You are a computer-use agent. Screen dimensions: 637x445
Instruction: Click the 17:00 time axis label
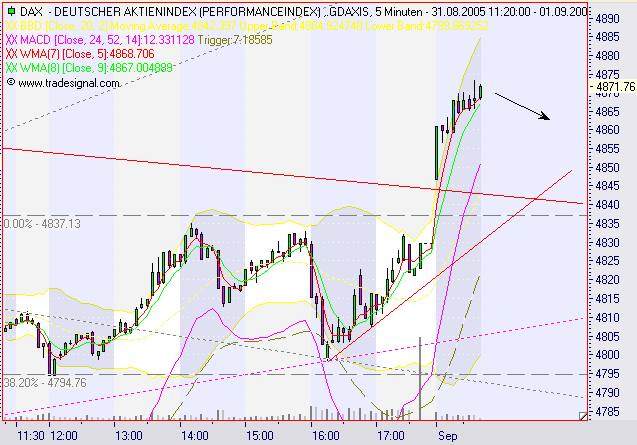click(x=390, y=436)
